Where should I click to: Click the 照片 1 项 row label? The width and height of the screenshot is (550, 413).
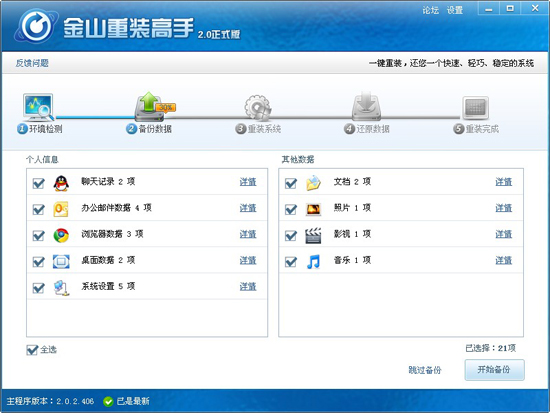(352, 208)
